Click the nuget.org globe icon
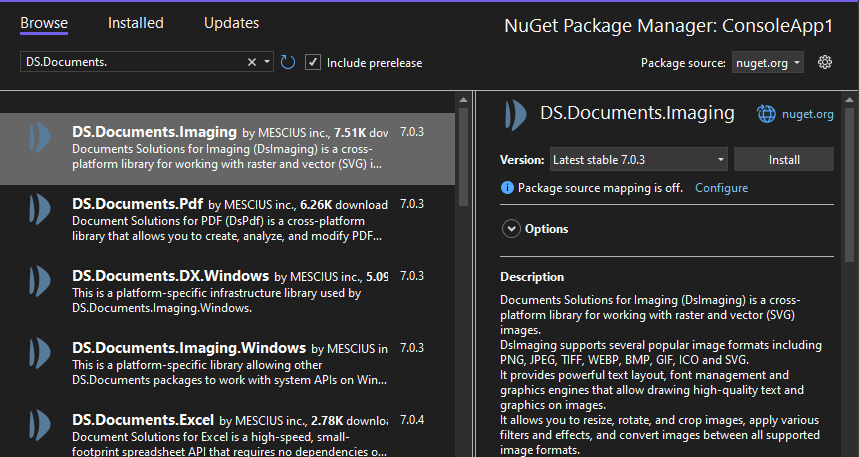Screen dimensions: 859x457 coord(766,114)
